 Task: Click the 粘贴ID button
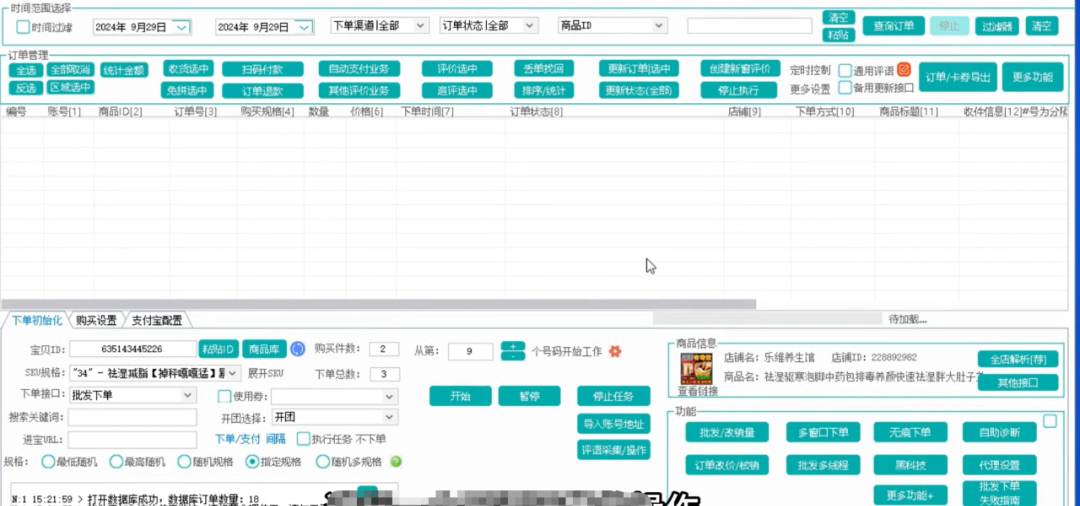219,349
